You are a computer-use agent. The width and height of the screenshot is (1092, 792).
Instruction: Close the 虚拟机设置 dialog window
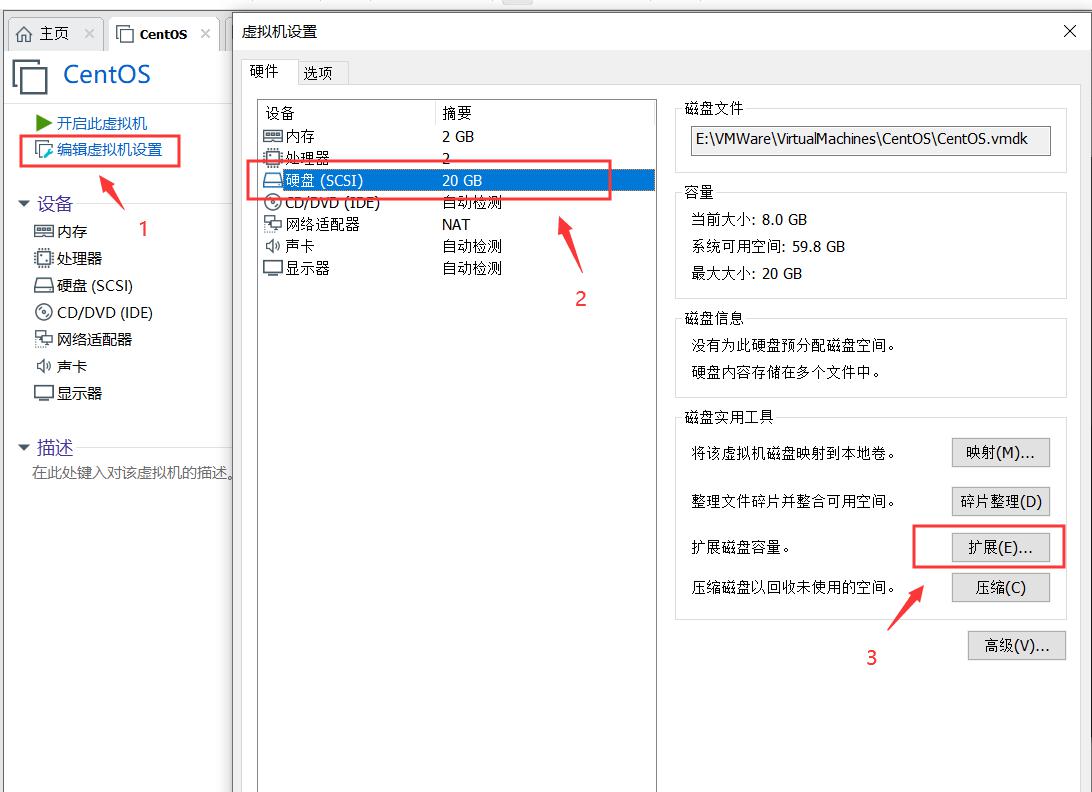1070,31
